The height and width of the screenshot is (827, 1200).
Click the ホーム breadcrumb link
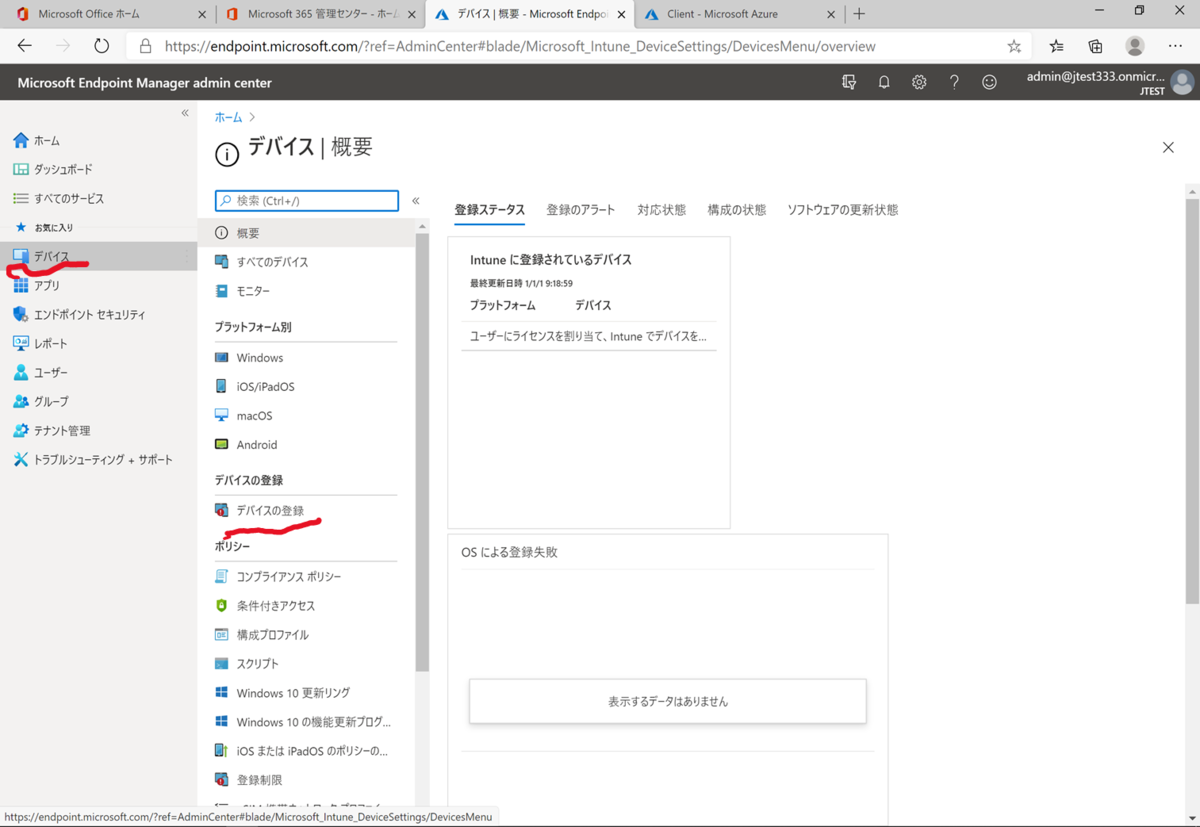pyautogui.click(x=228, y=118)
